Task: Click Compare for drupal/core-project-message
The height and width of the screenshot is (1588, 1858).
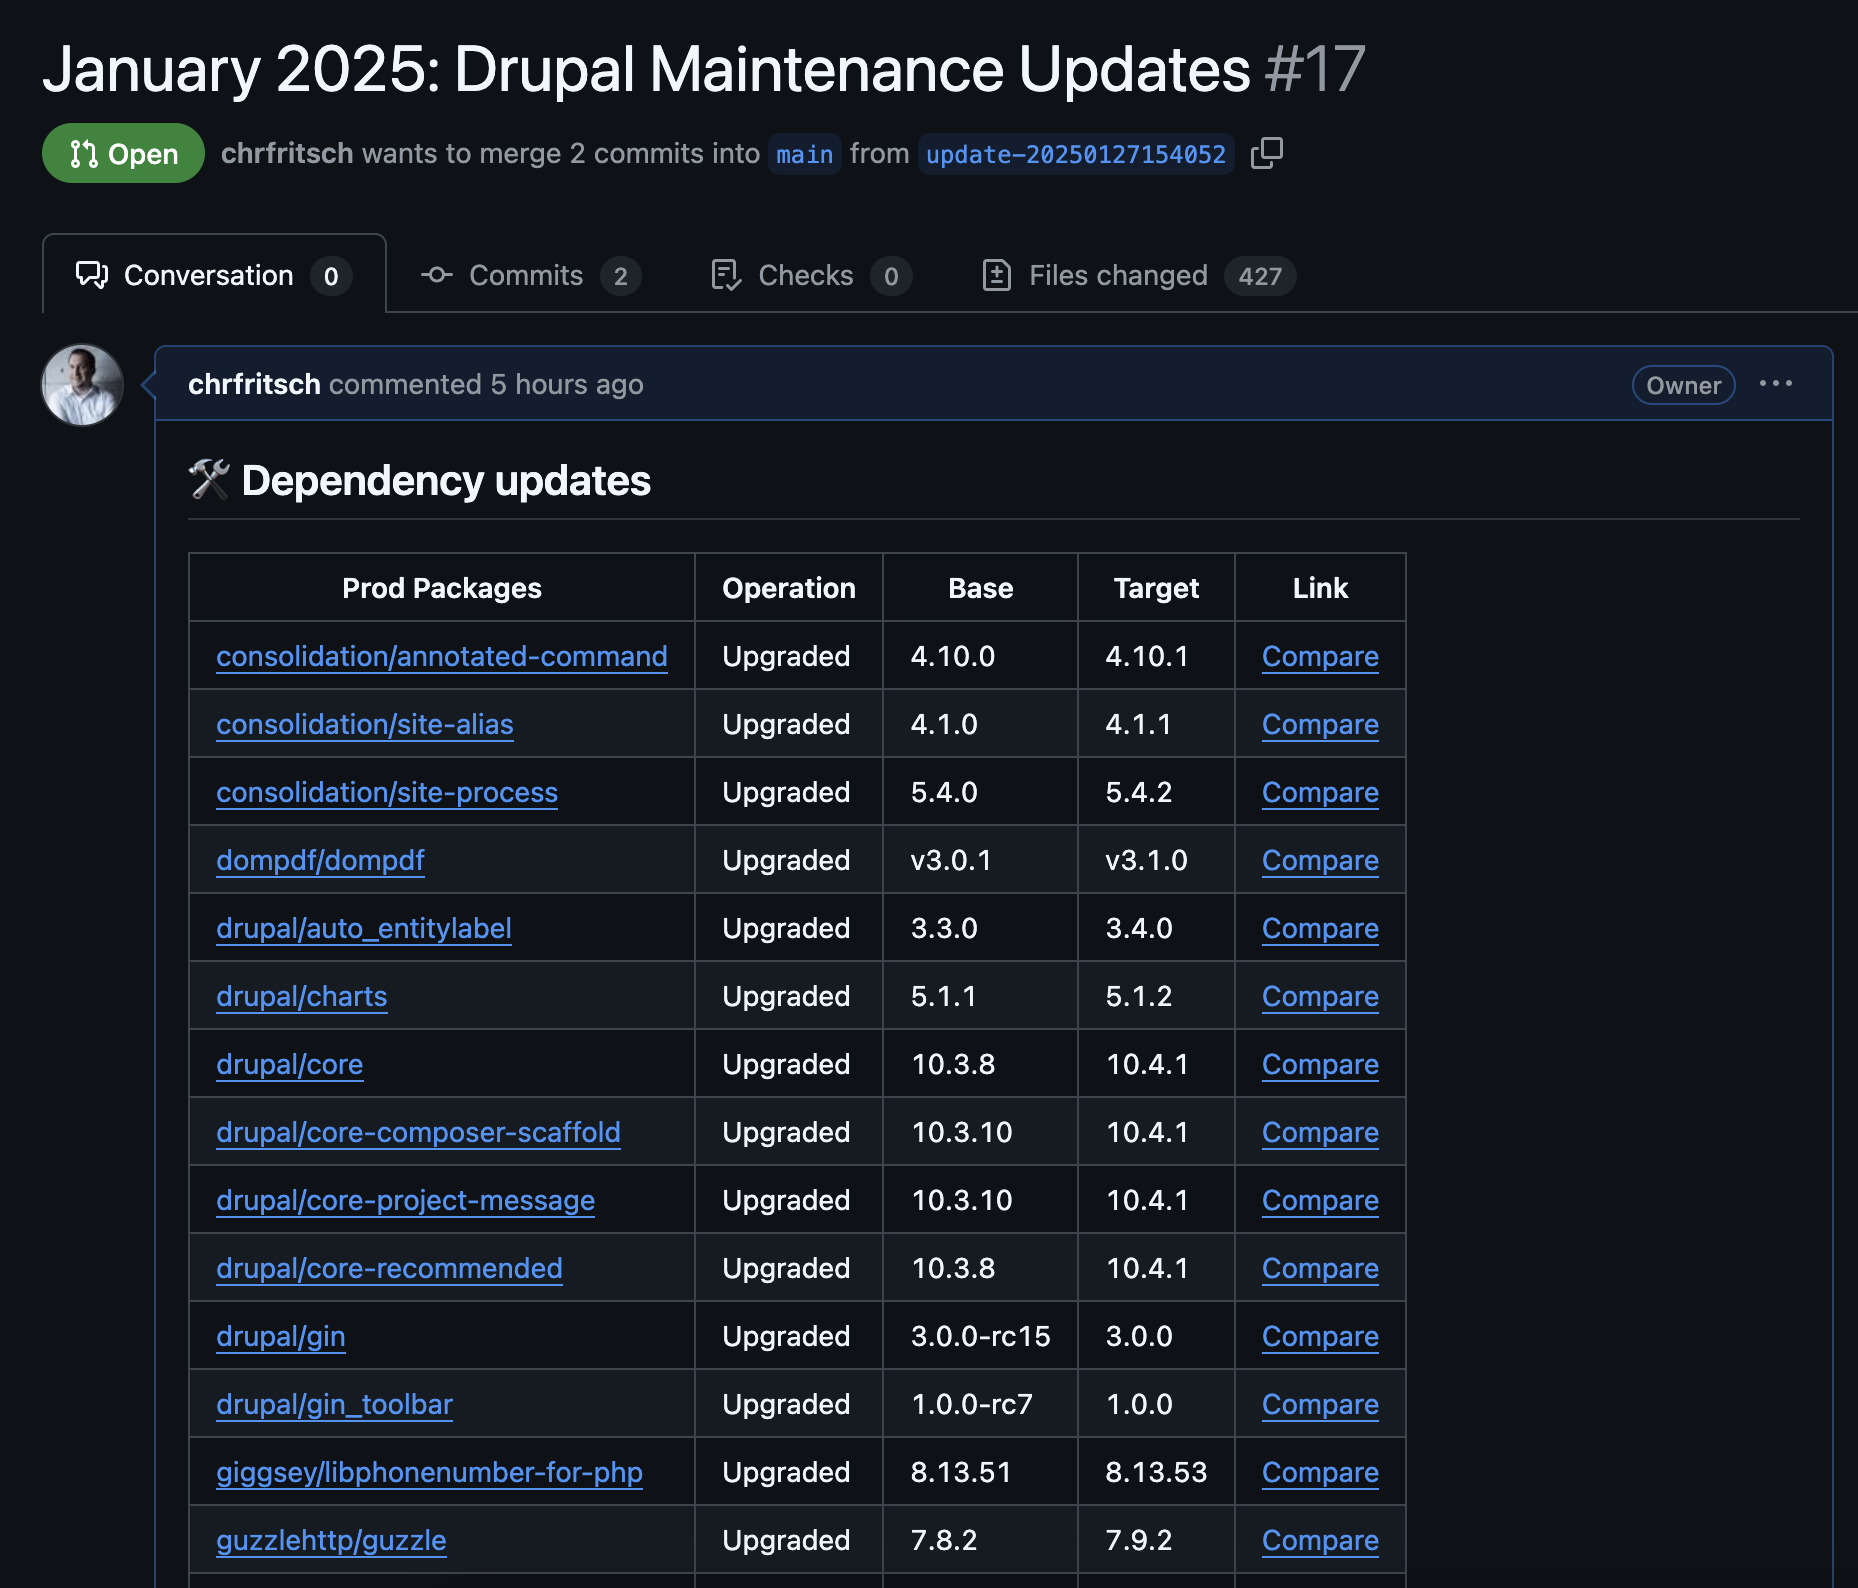Action: (1320, 1200)
